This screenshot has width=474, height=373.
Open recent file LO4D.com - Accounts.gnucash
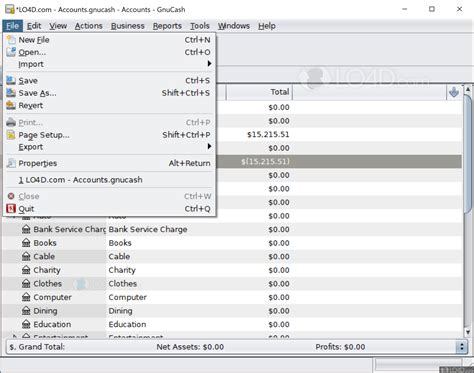coord(109,180)
